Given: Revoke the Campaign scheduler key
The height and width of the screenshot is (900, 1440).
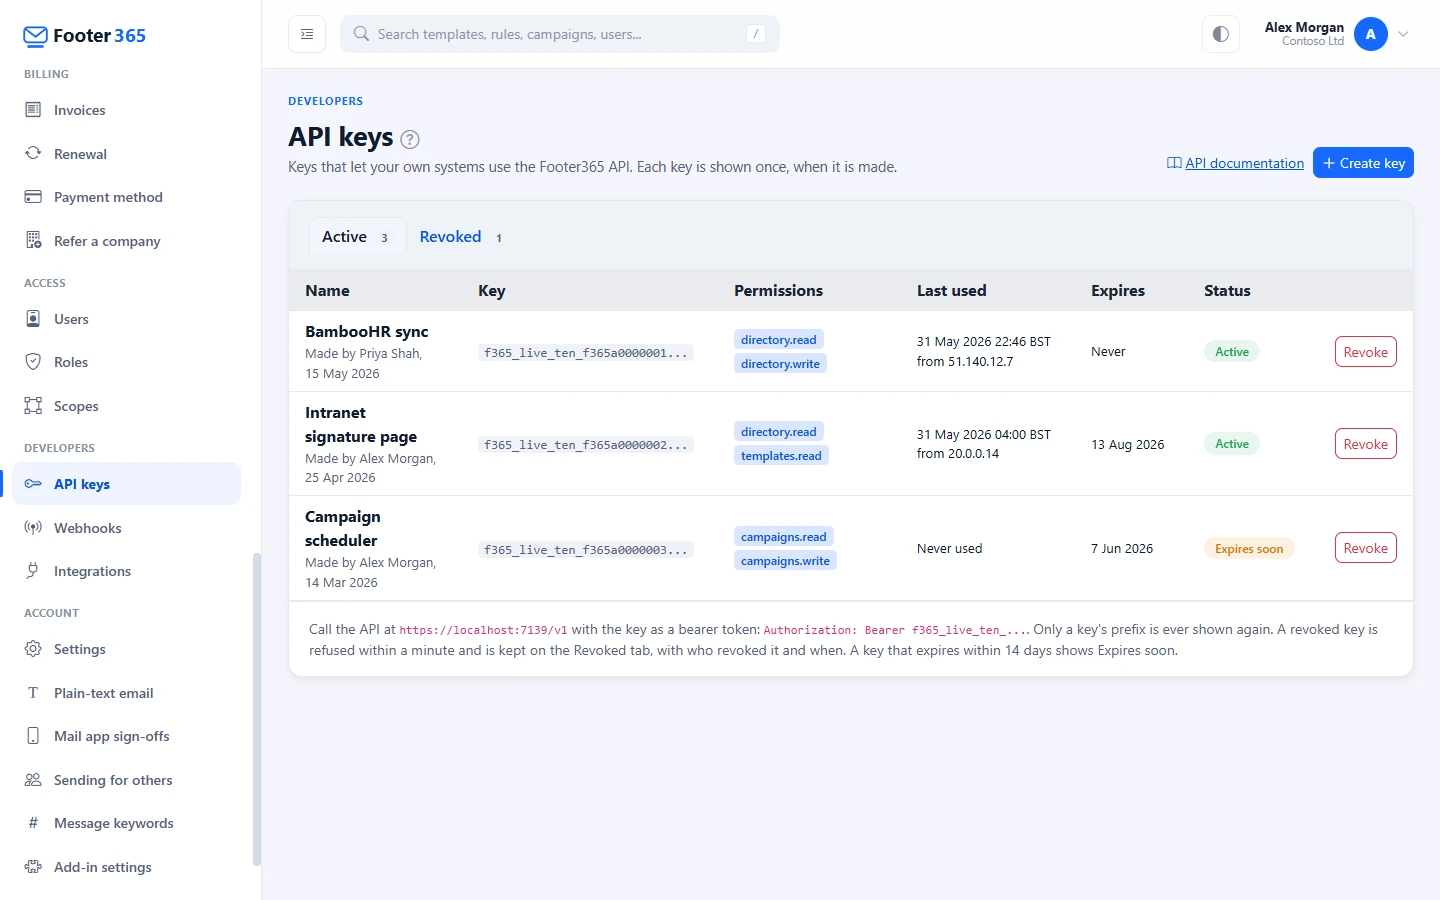Looking at the screenshot, I should pyautogui.click(x=1365, y=548).
